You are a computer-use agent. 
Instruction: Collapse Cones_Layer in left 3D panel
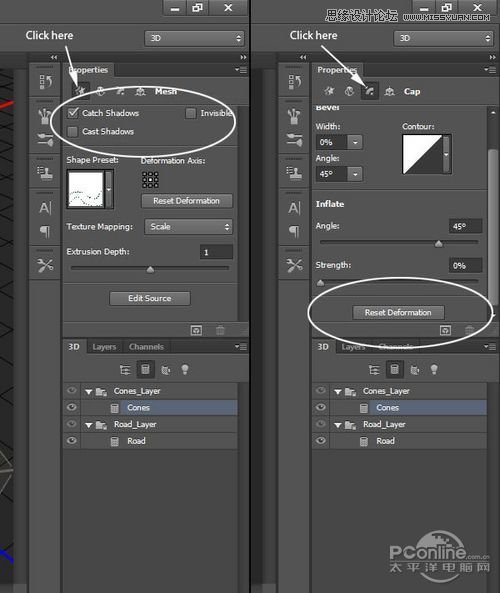(x=89, y=392)
